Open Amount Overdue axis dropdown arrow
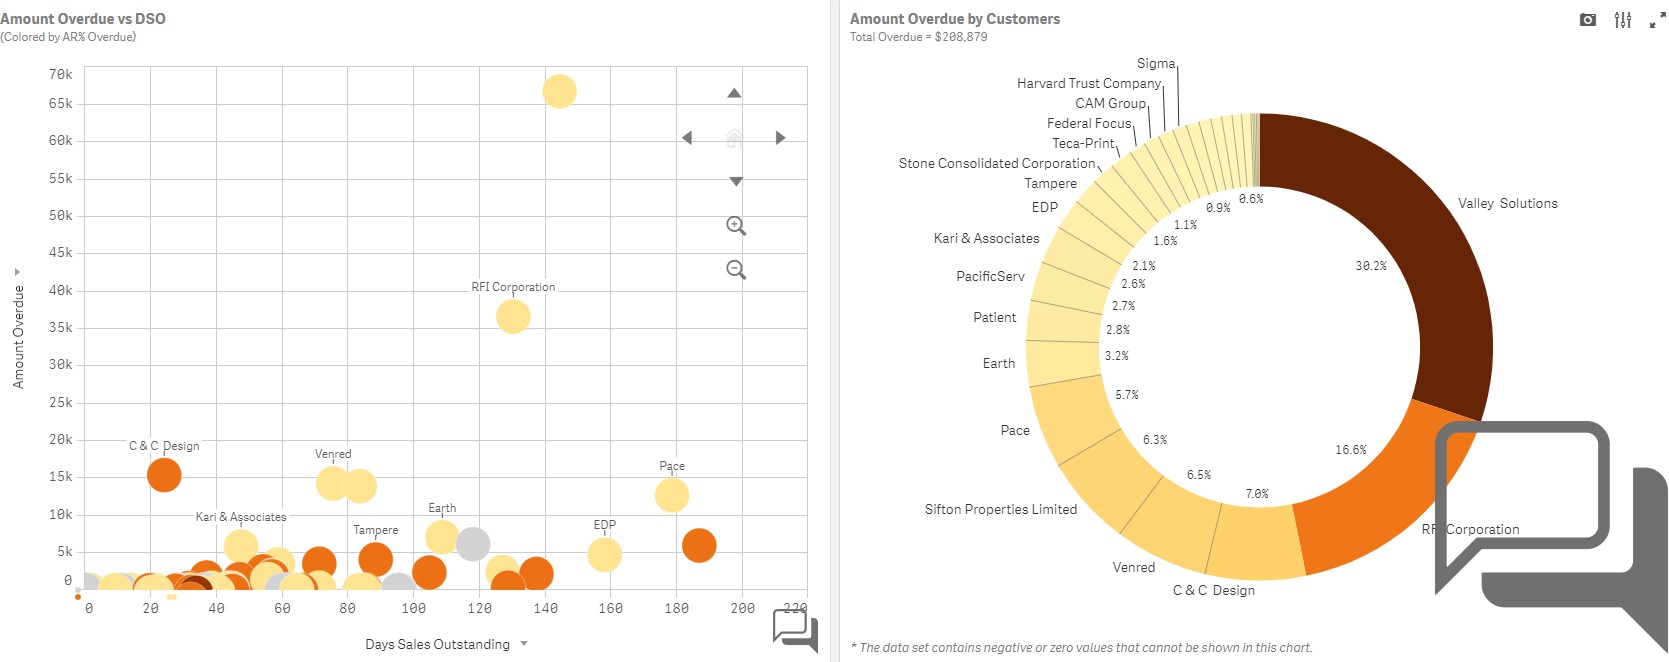 [x=17, y=272]
